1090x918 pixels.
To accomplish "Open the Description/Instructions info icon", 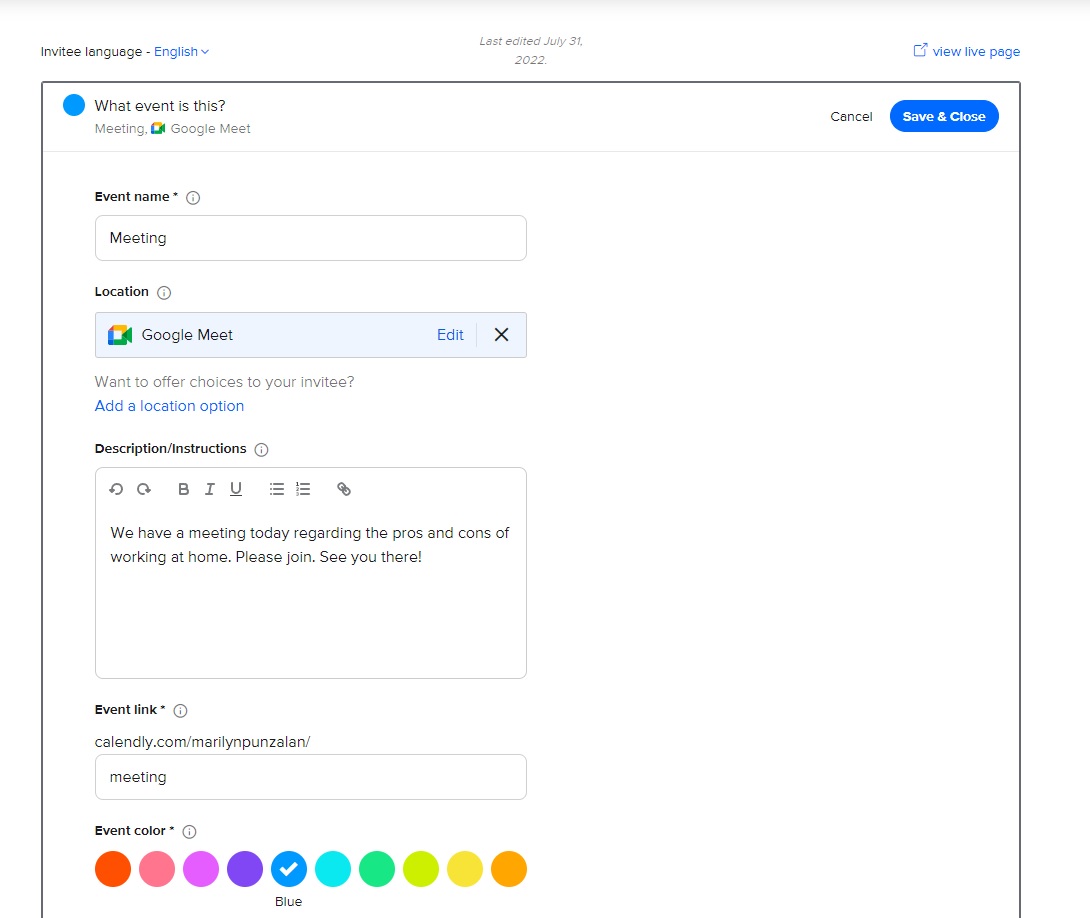I will (261, 450).
